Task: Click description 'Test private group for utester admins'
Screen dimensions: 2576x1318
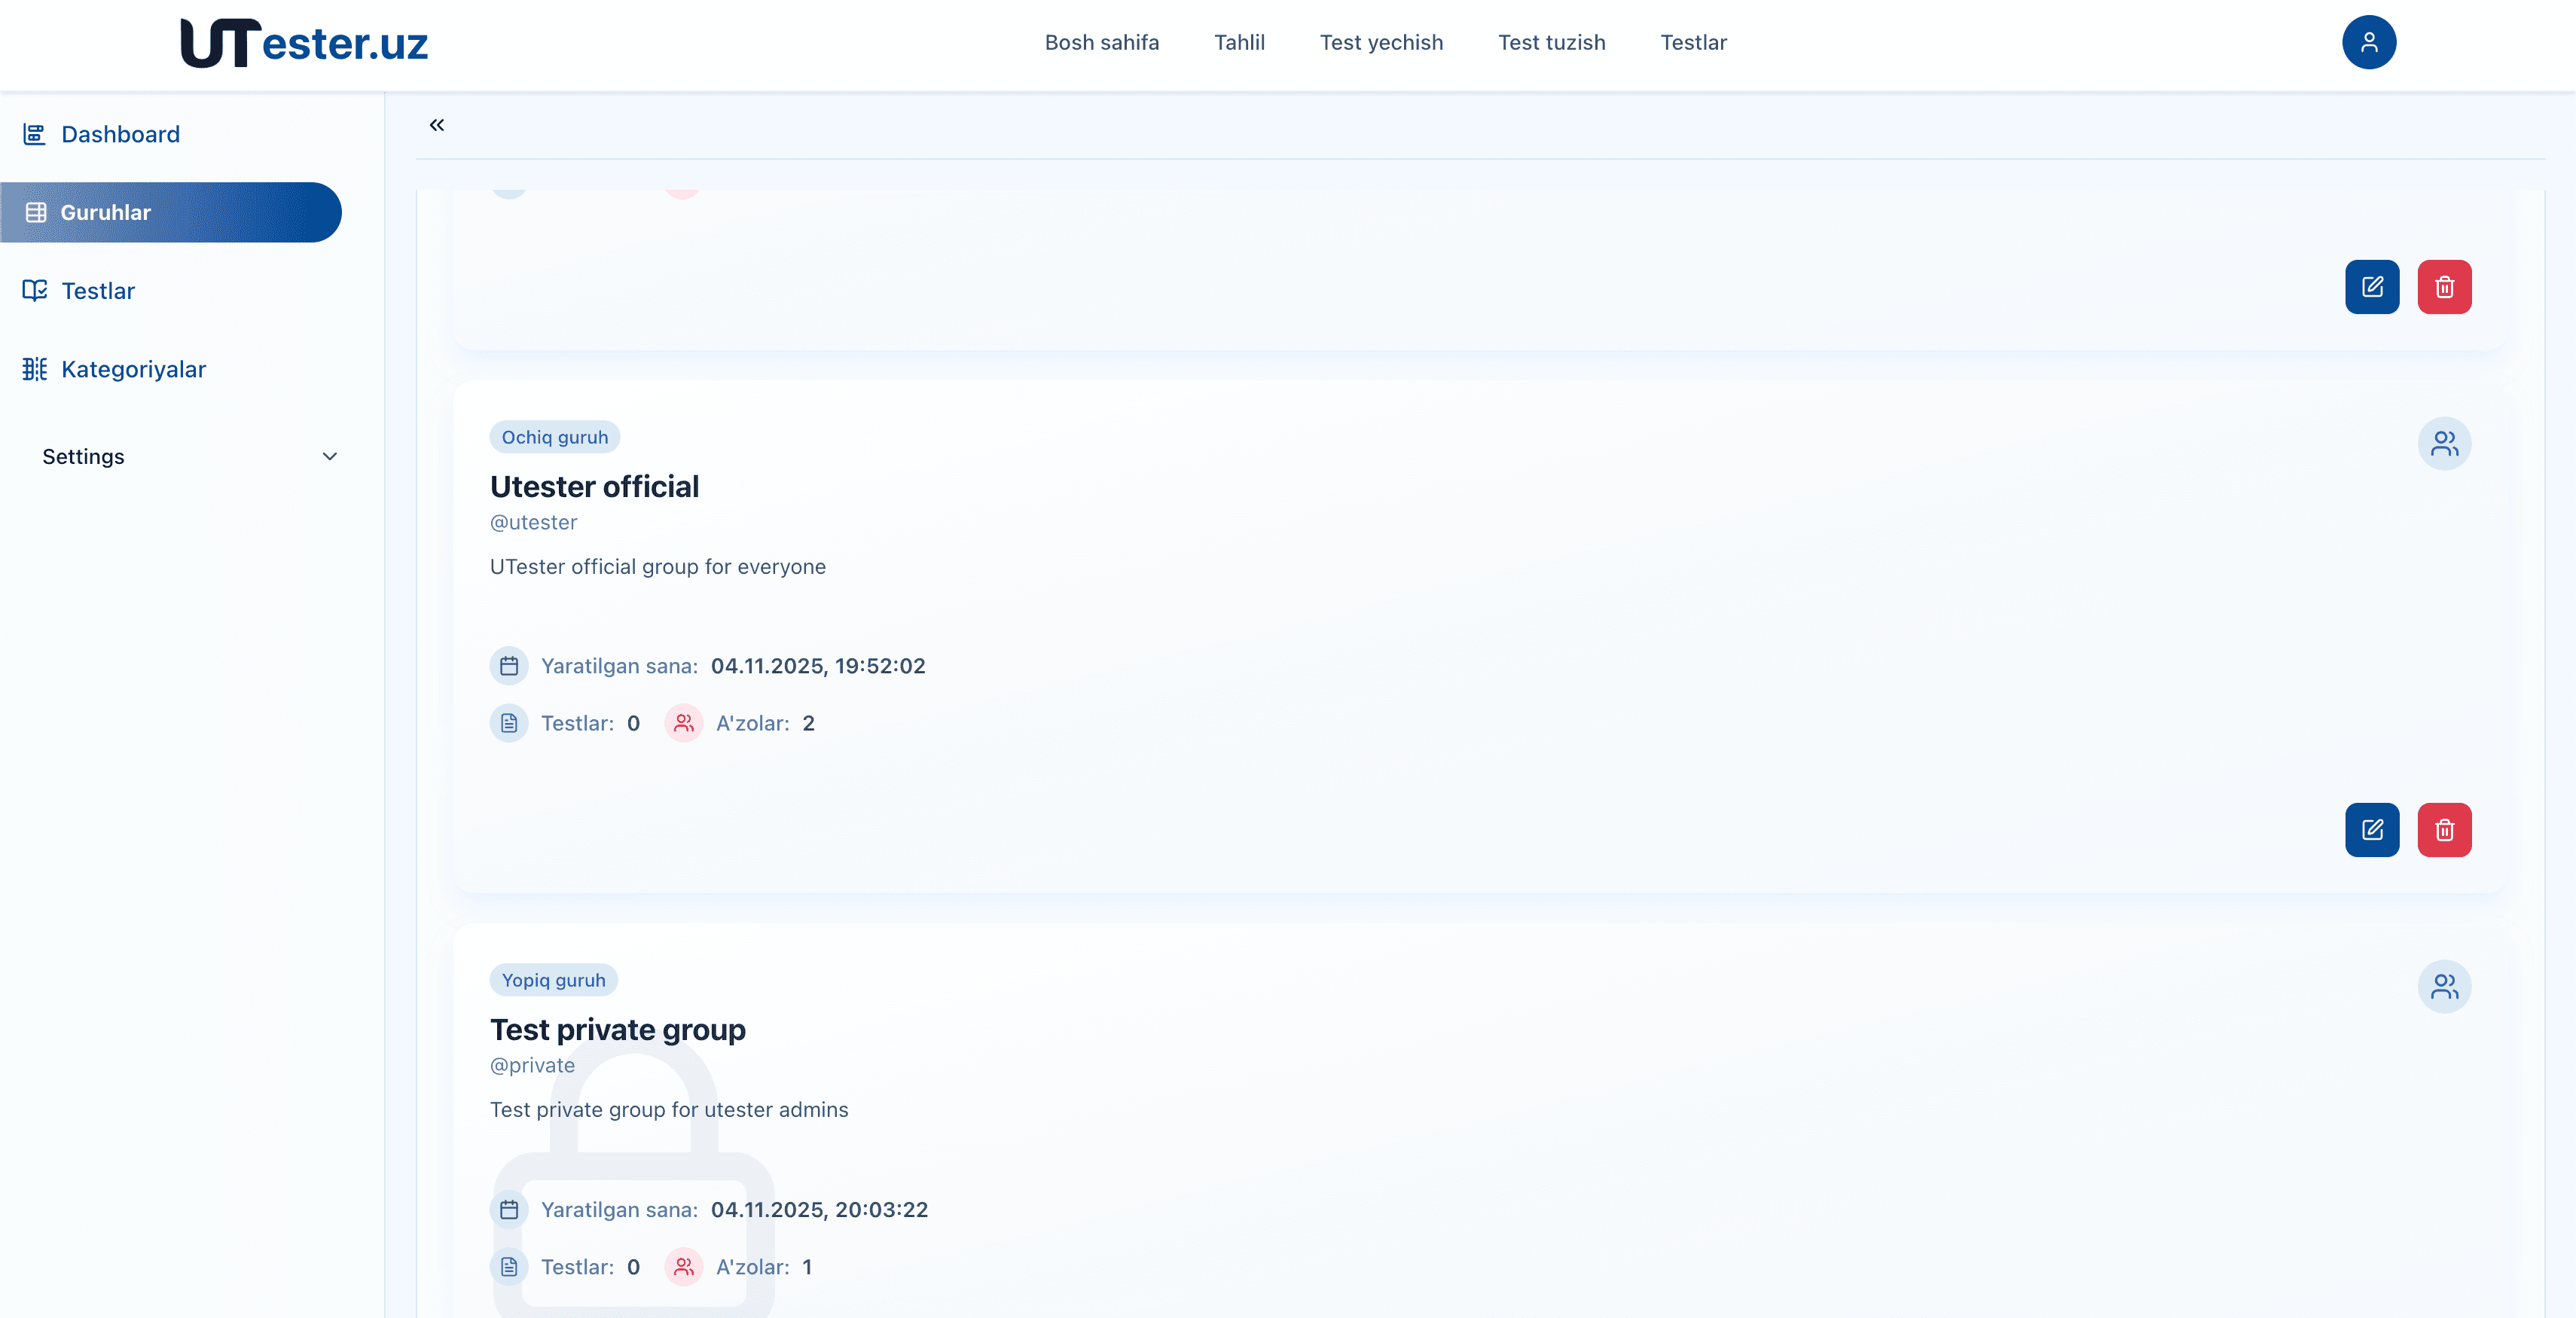Action: click(669, 1110)
